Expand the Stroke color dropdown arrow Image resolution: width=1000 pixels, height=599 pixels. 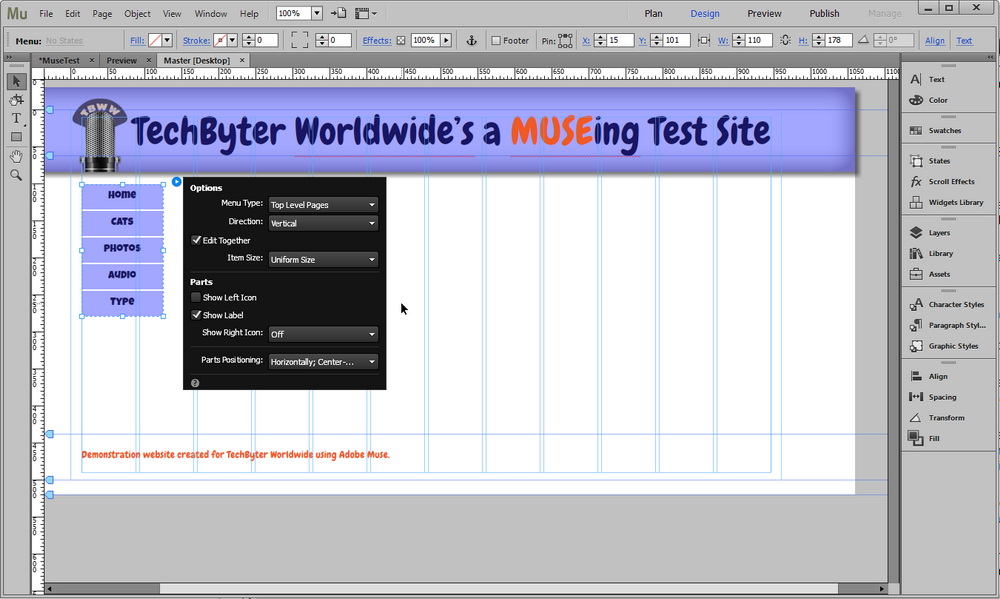(x=232, y=40)
